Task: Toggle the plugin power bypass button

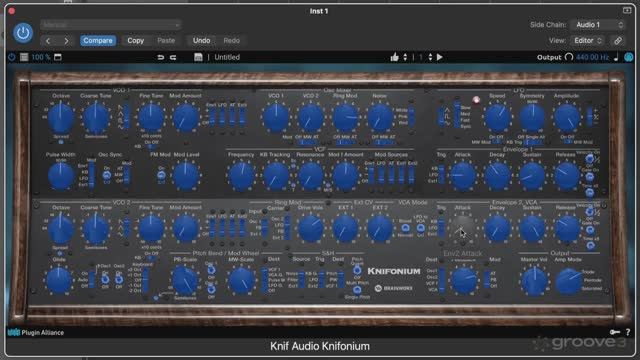Action: click(x=23, y=33)
